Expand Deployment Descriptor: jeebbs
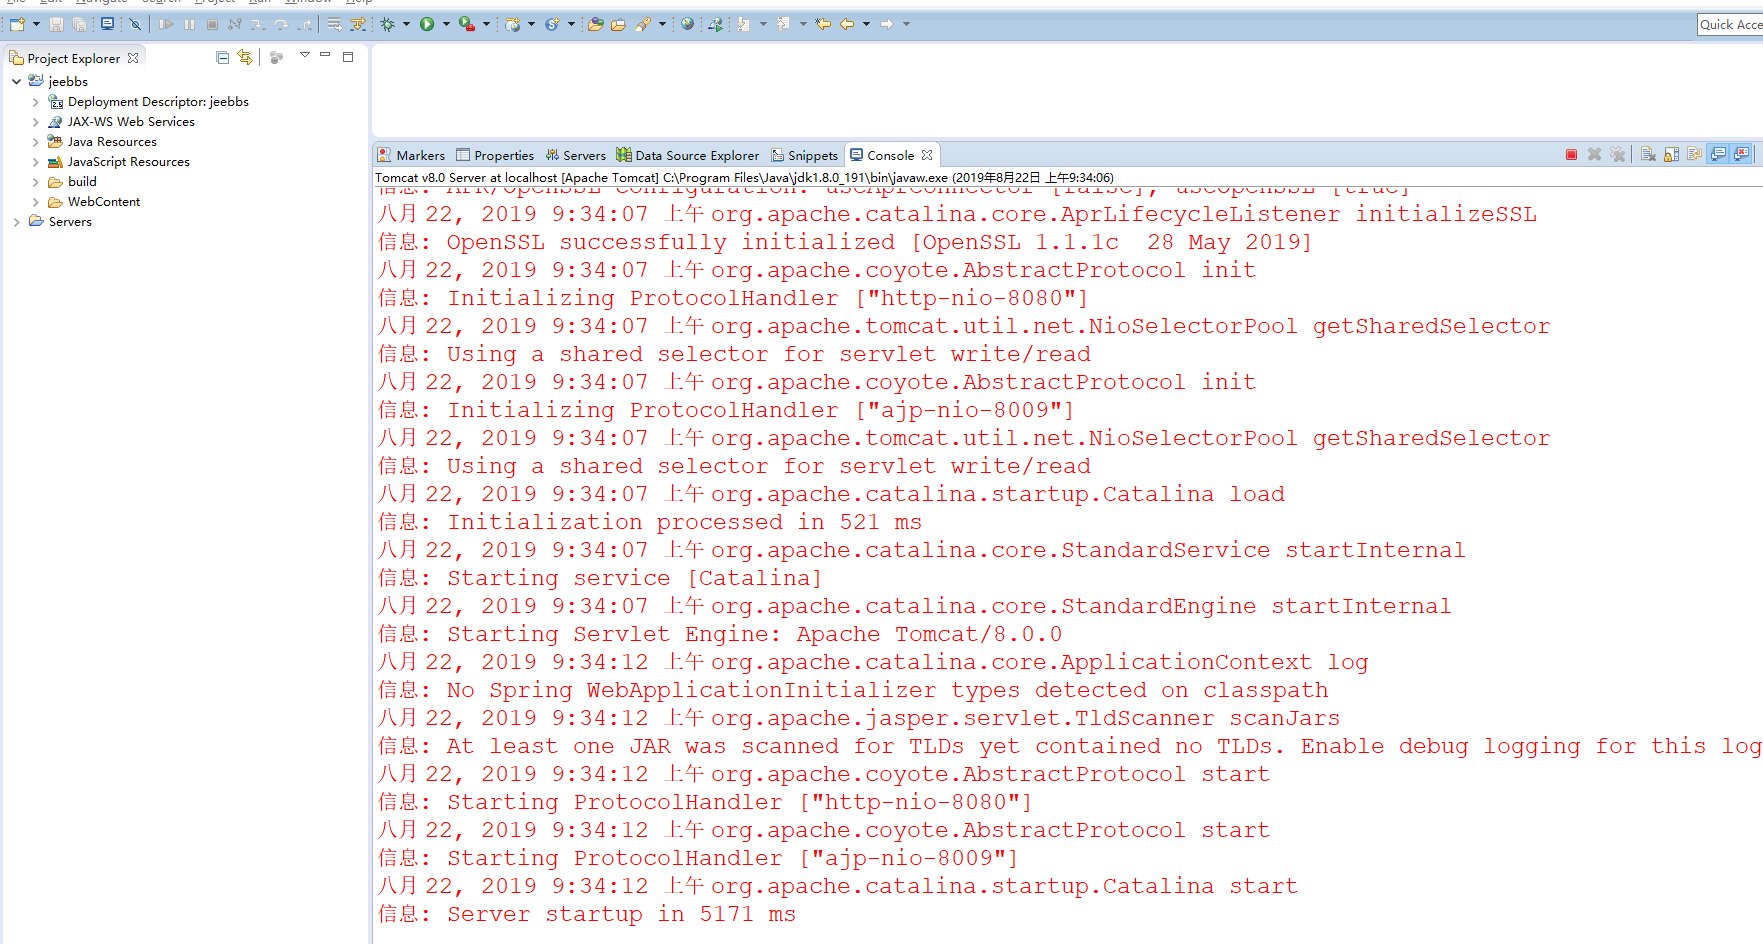The height and width of the screenshot is (944, 1763). (36, 102)
